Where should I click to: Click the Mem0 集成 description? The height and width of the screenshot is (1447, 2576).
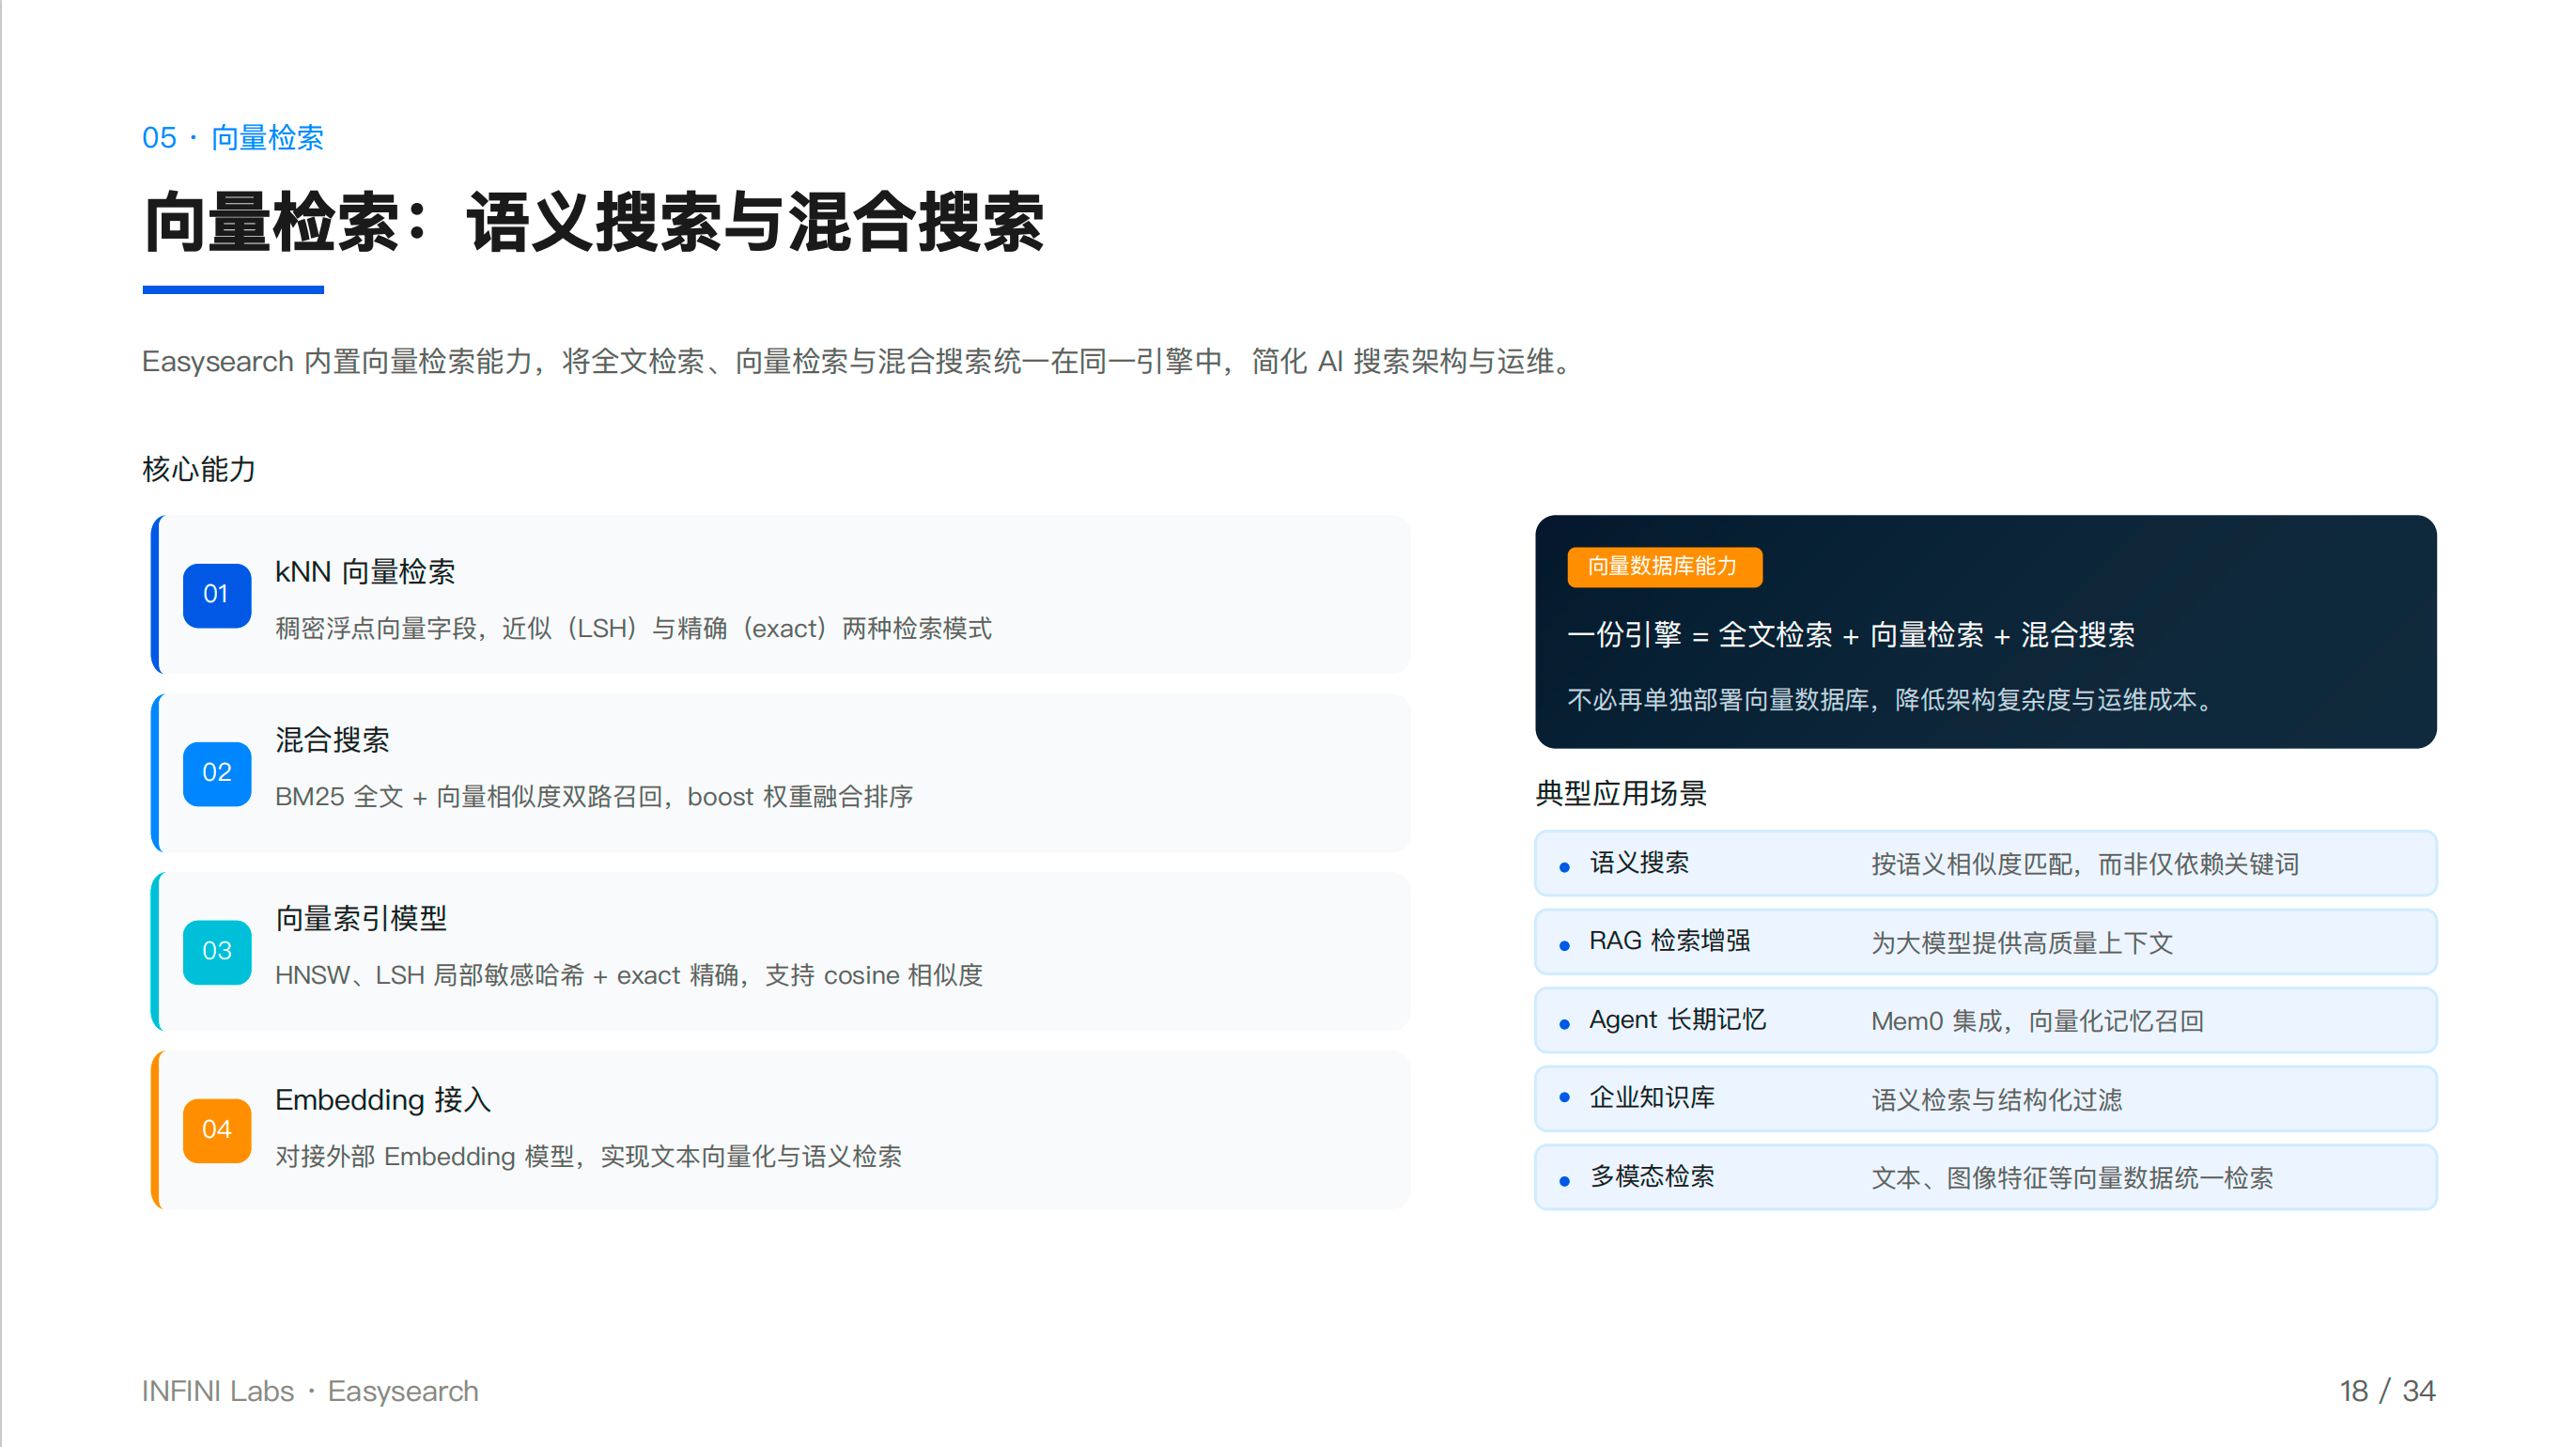click(2037, 1021)
